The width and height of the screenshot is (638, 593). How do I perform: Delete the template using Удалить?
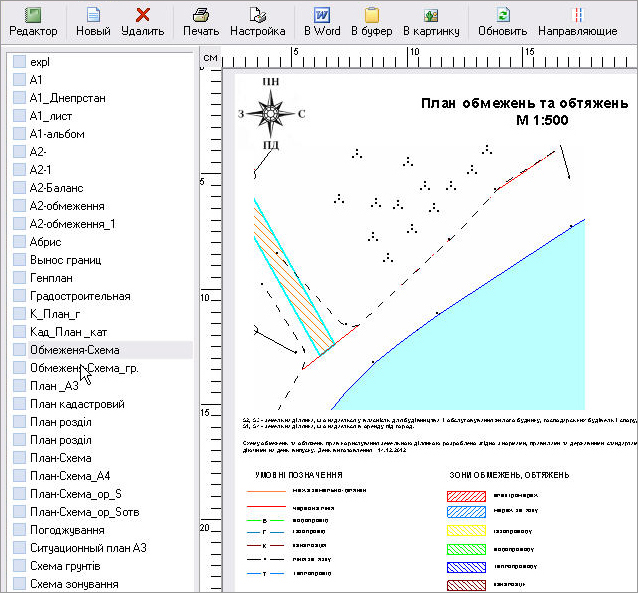[142, 22]
